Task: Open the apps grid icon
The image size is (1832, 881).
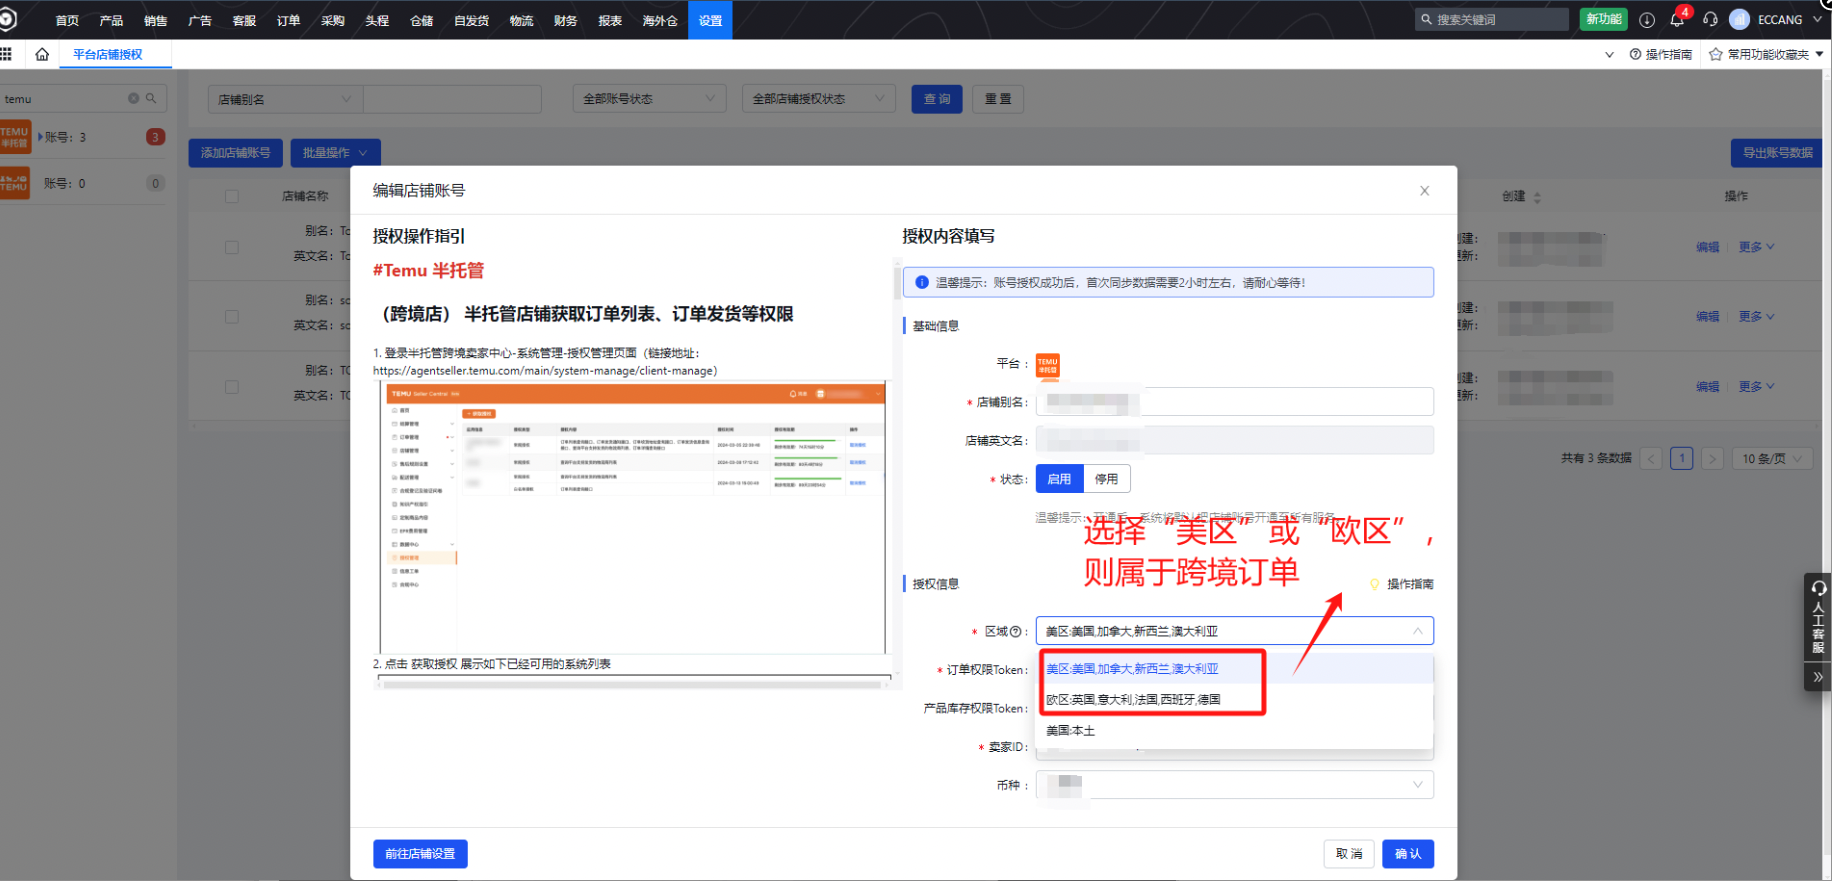Action: point(6,54)
